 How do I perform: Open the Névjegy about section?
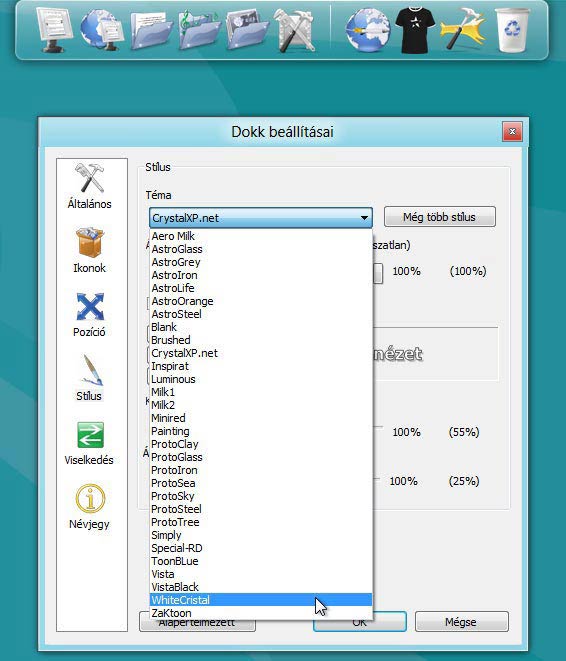coord(90,507)
